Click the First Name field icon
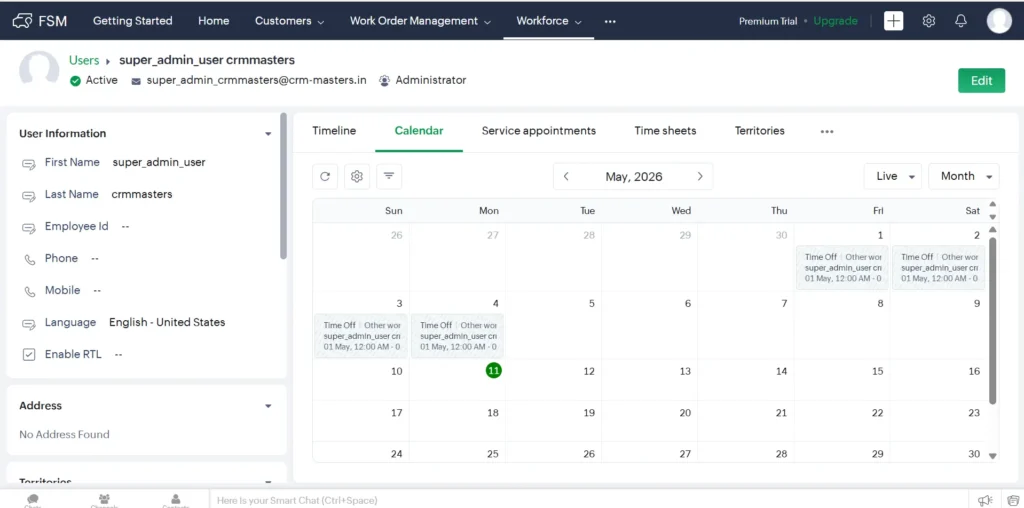 pyautogui.click(x=29, y=163)
